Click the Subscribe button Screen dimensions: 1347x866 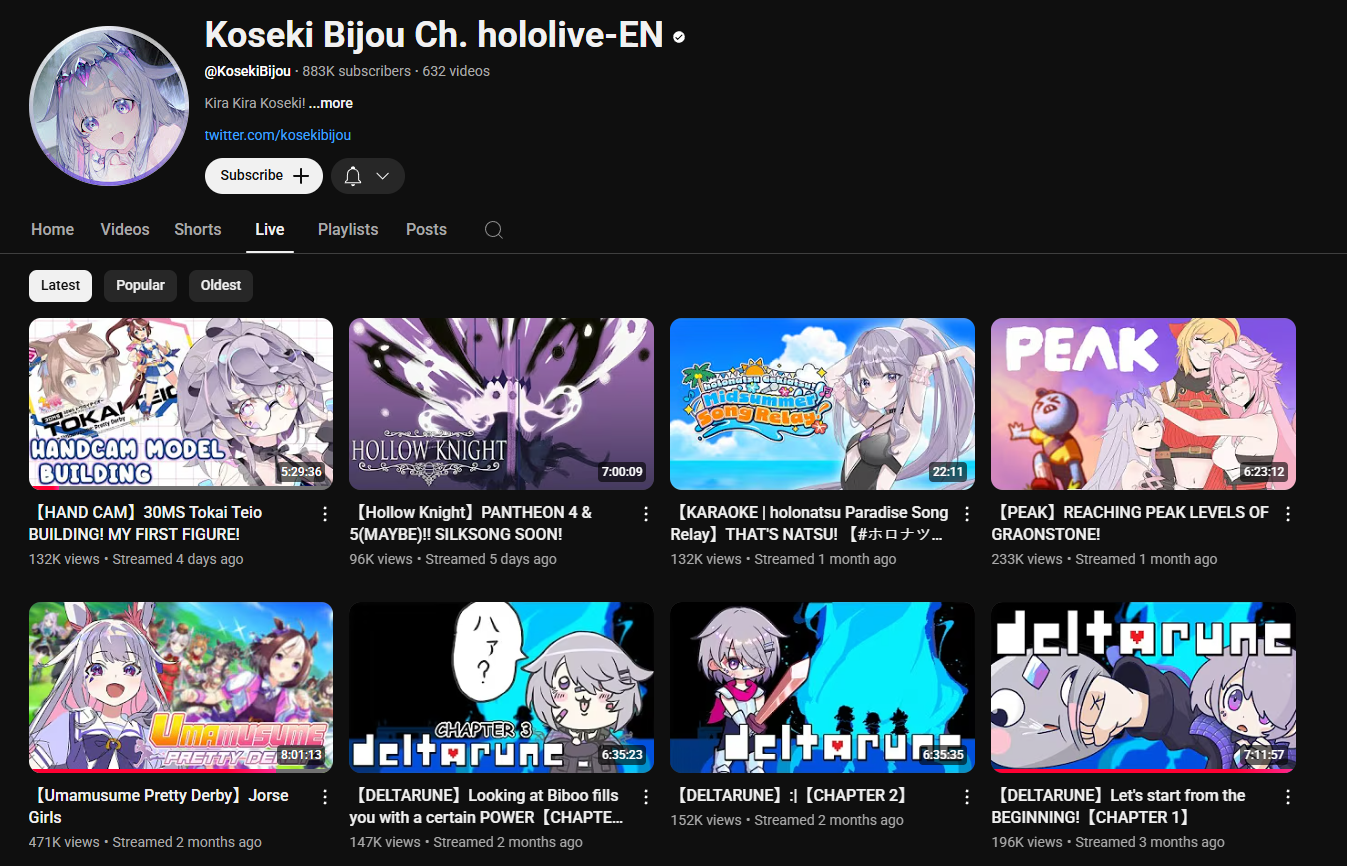[x=264, y=176]
